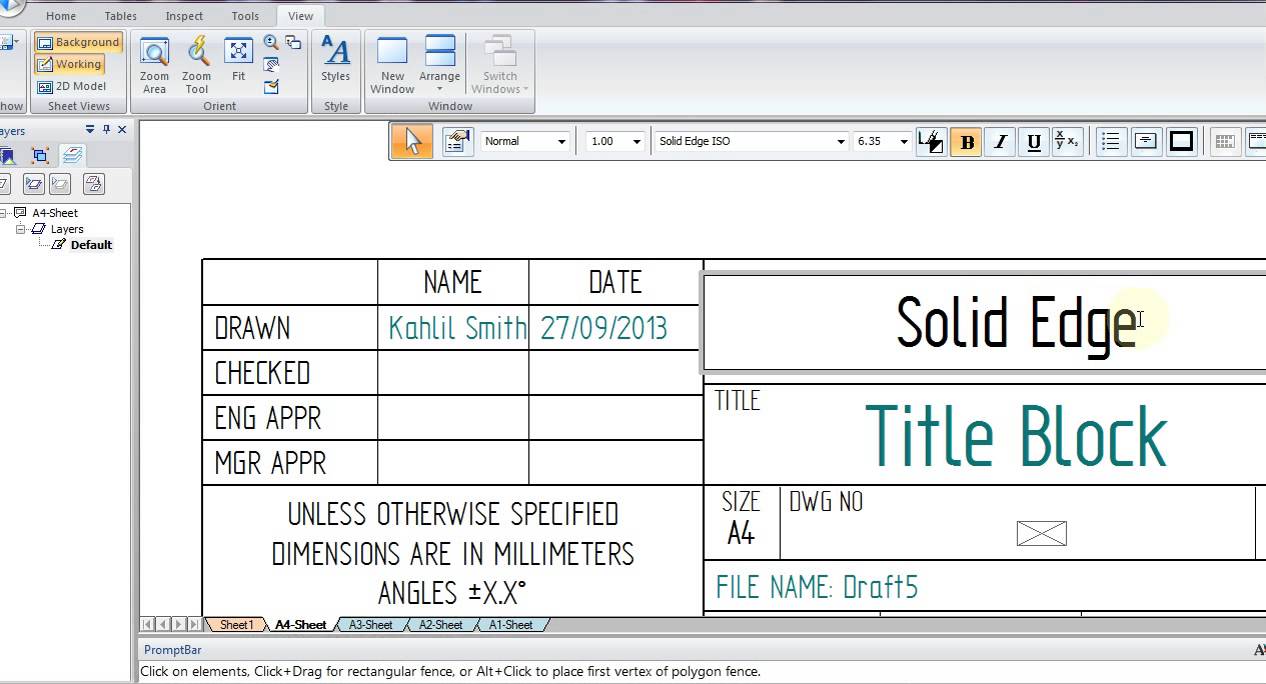Click the crossed box under DWG NO
This screenshot has width=1266, height=684.
1041,534
